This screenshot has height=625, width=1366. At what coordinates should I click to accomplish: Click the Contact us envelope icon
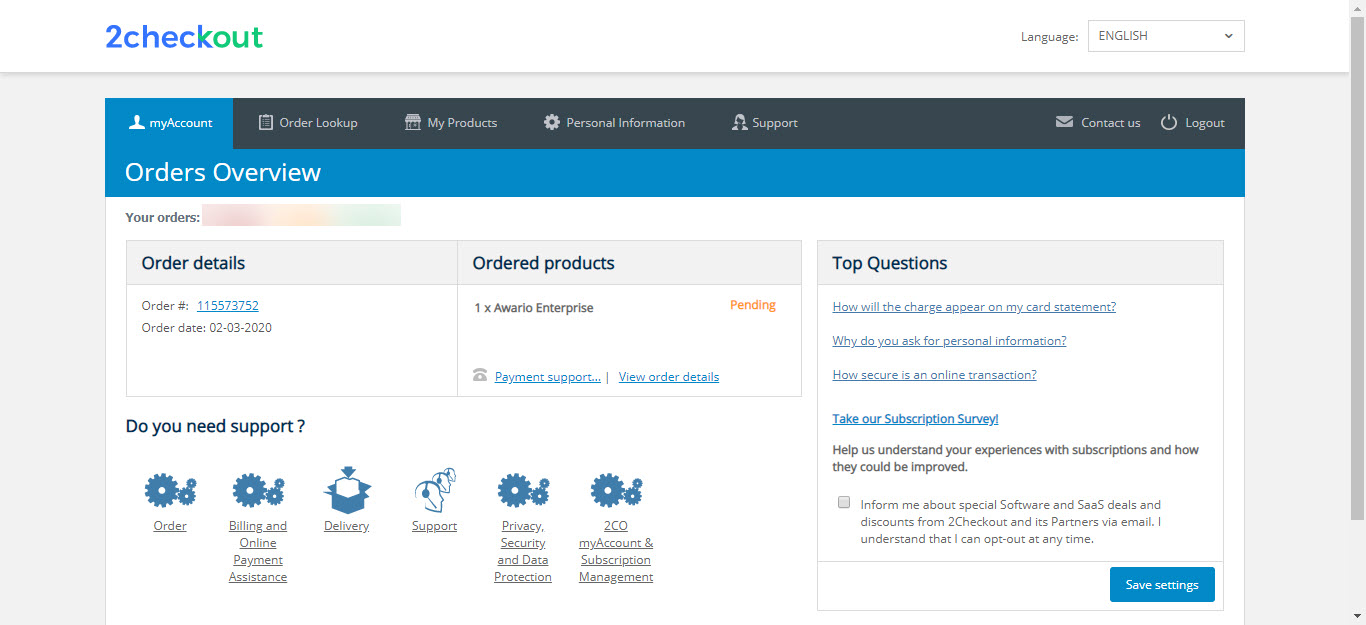tap(1064, 122)
